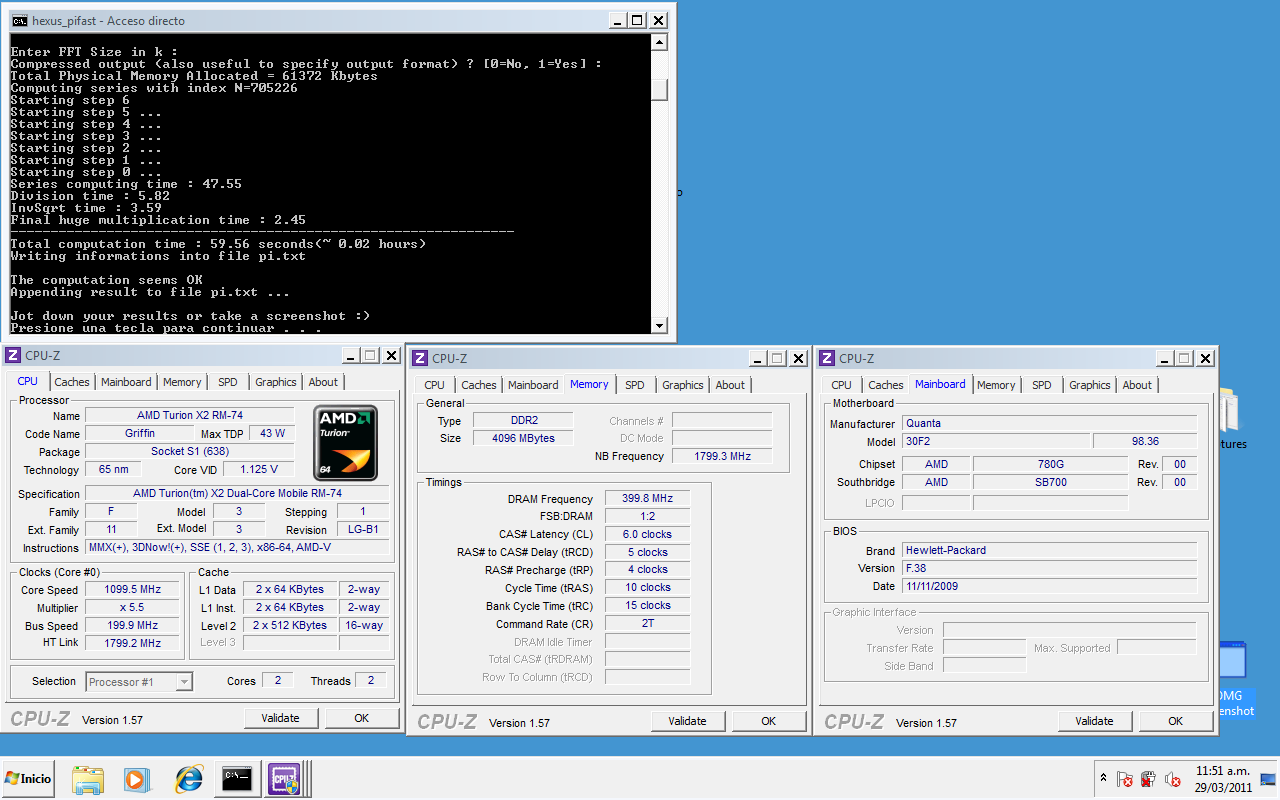The width and height of the screenshot is (1280, 800).
Task: Click the motherboard Manufacturer value Quanta
Action: (1049, 424)
